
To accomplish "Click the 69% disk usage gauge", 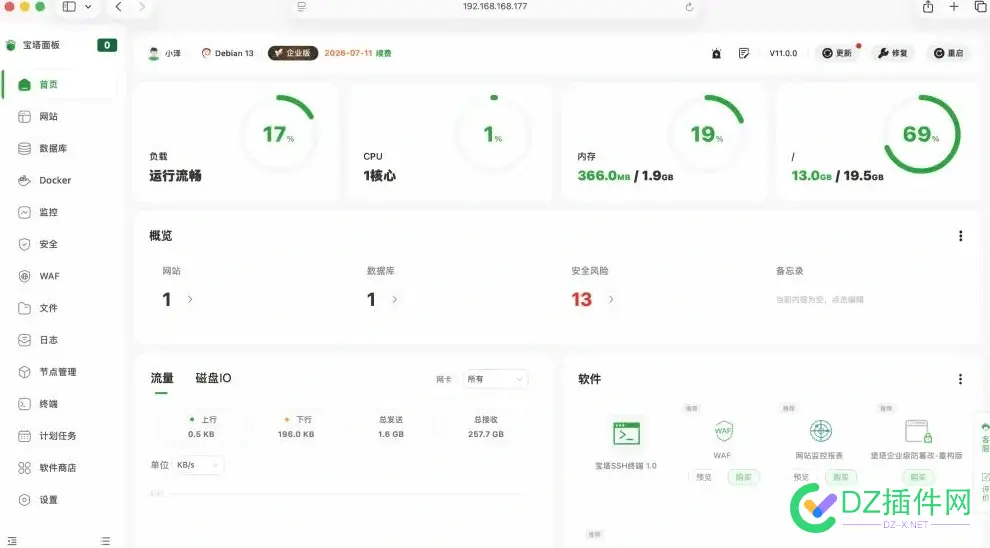I will tap(921, 134).
